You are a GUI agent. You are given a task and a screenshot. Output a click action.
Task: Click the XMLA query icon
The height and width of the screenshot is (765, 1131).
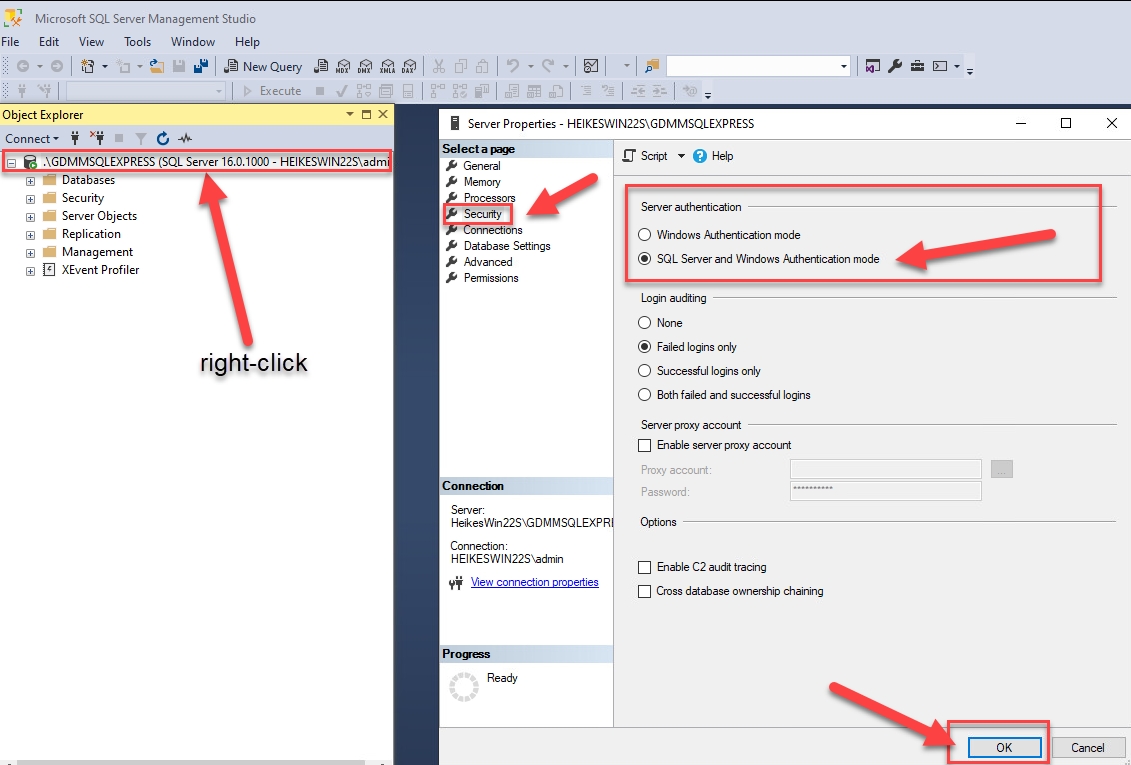(387, 66)
